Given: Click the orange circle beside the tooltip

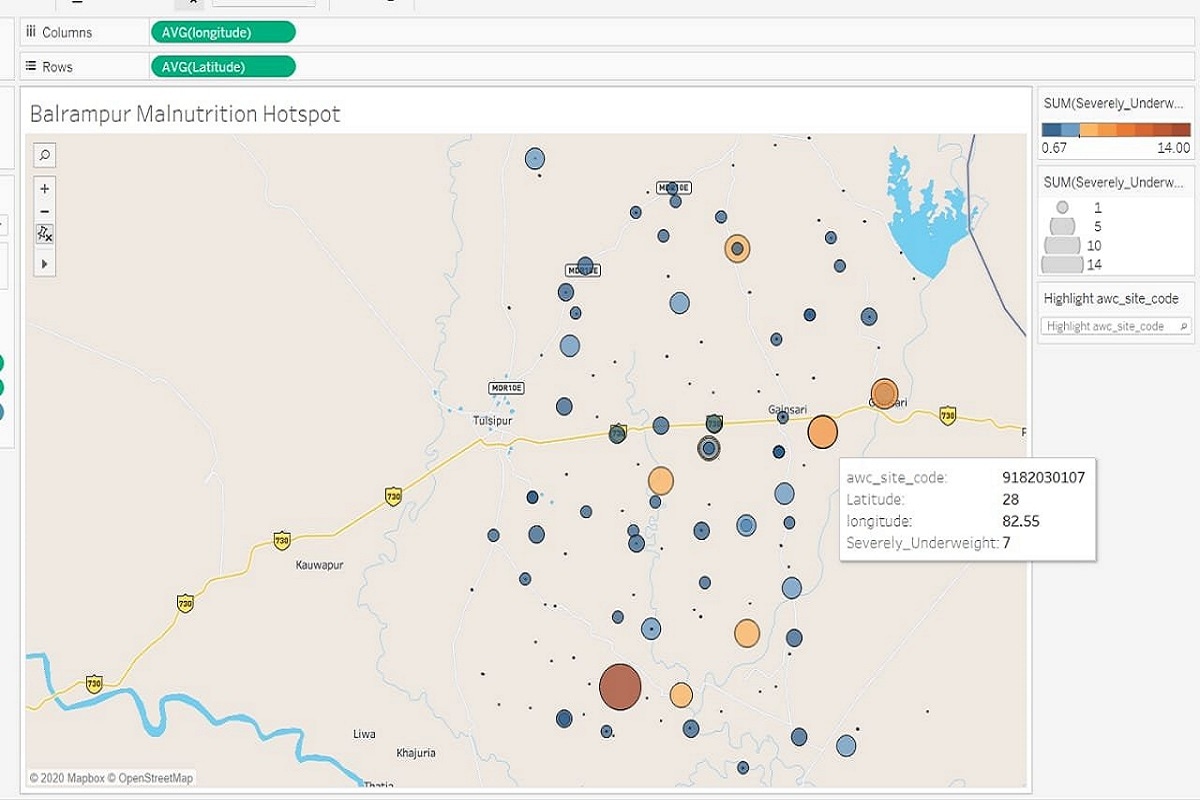Looking at the screenshot, I should [822, 432].
